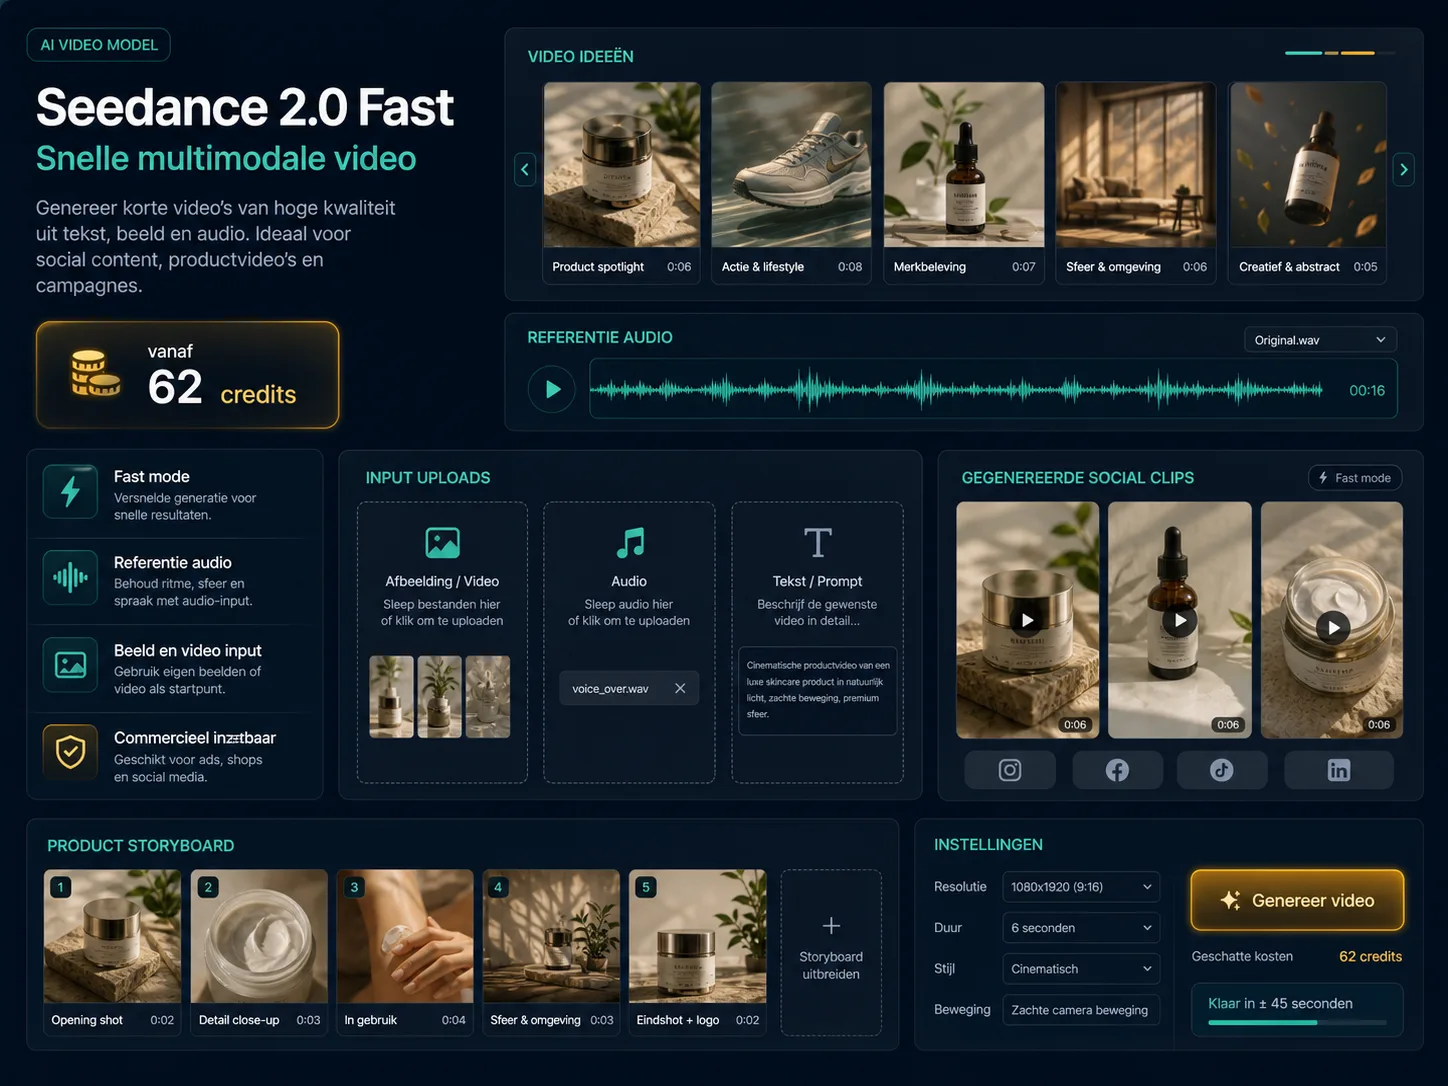Viewport: 1448px width, 1086px height.
Task: Play the first generated jar clip
Action: [x=1027, y=620]
